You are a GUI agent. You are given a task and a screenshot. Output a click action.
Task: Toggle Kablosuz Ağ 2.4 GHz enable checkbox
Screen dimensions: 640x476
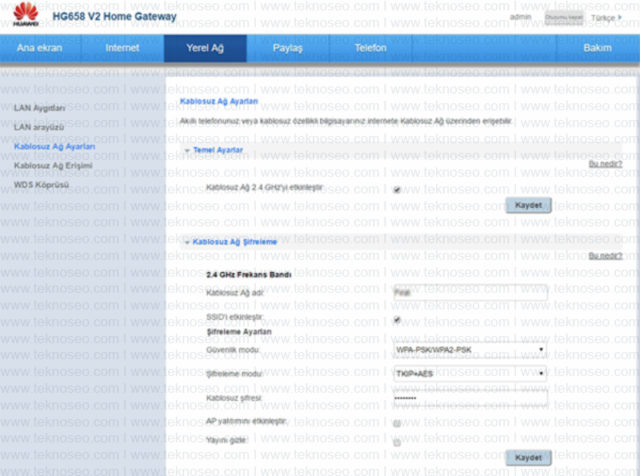click(x=397, y=189)
